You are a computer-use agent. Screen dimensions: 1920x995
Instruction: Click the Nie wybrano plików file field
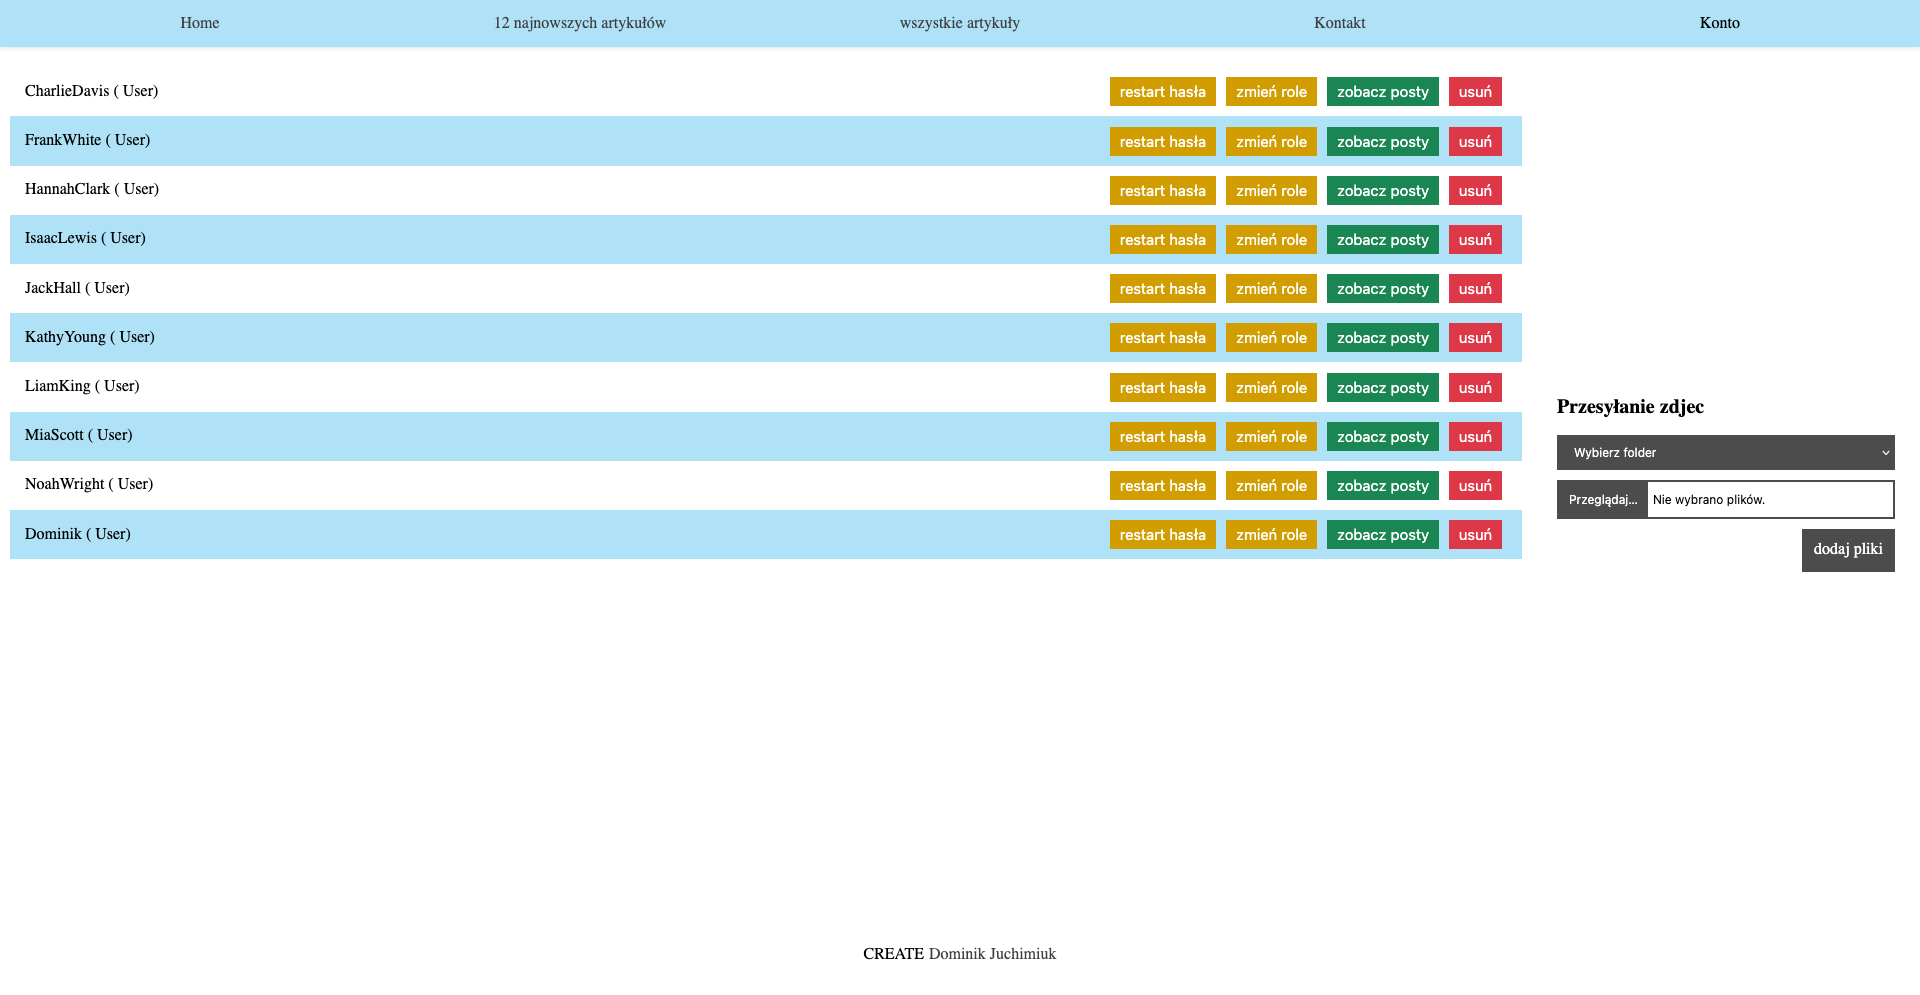tap(1769, 500)
